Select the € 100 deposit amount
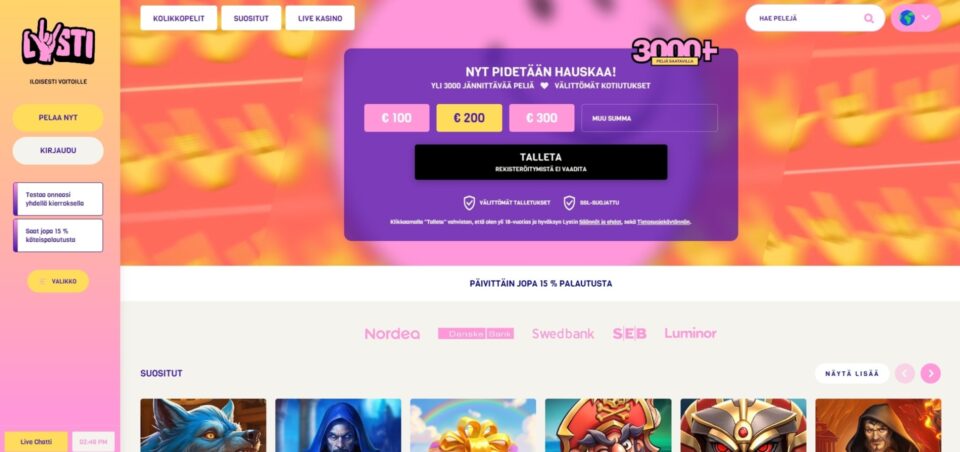 [397, 118]
